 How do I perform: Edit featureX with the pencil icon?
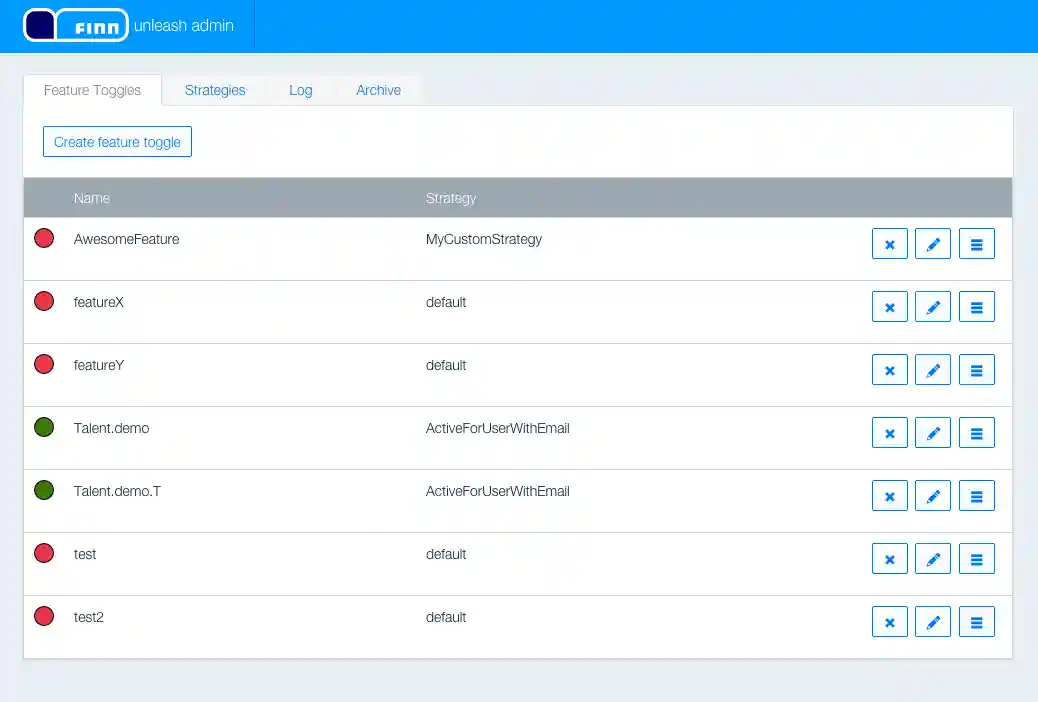tap(933, 306)
